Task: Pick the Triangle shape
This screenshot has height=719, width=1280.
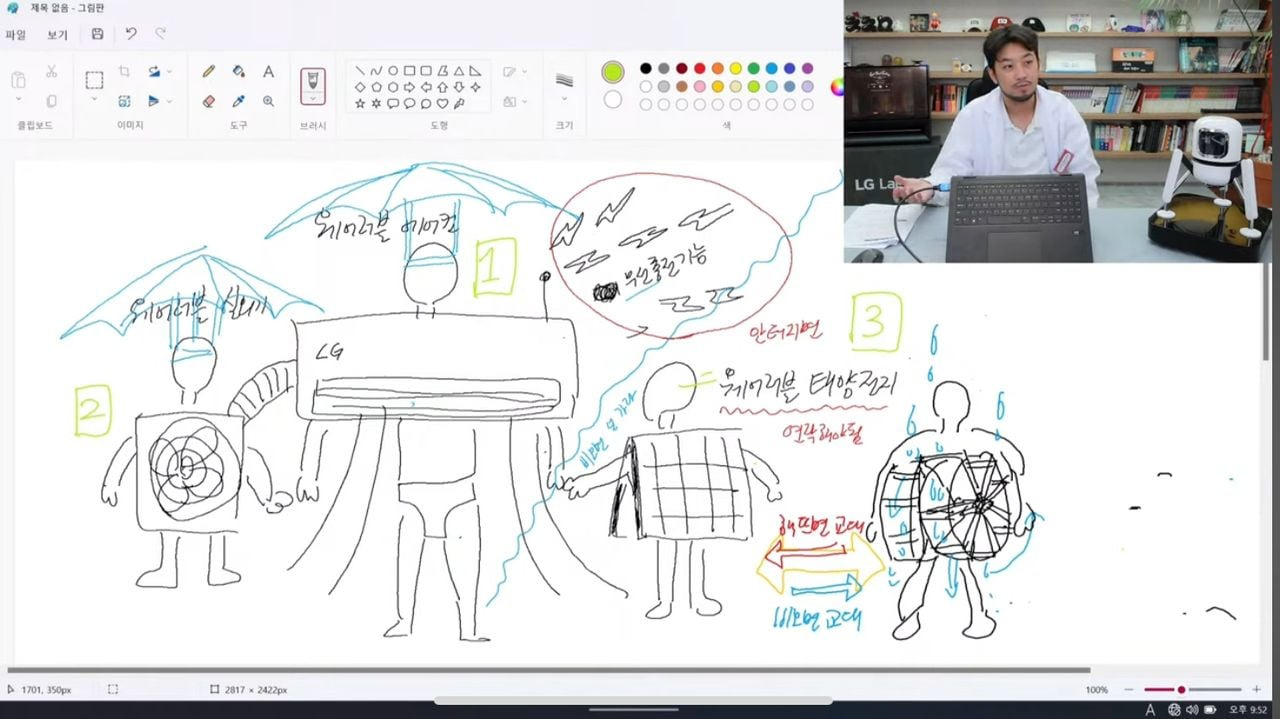Action: pos(459,71)
